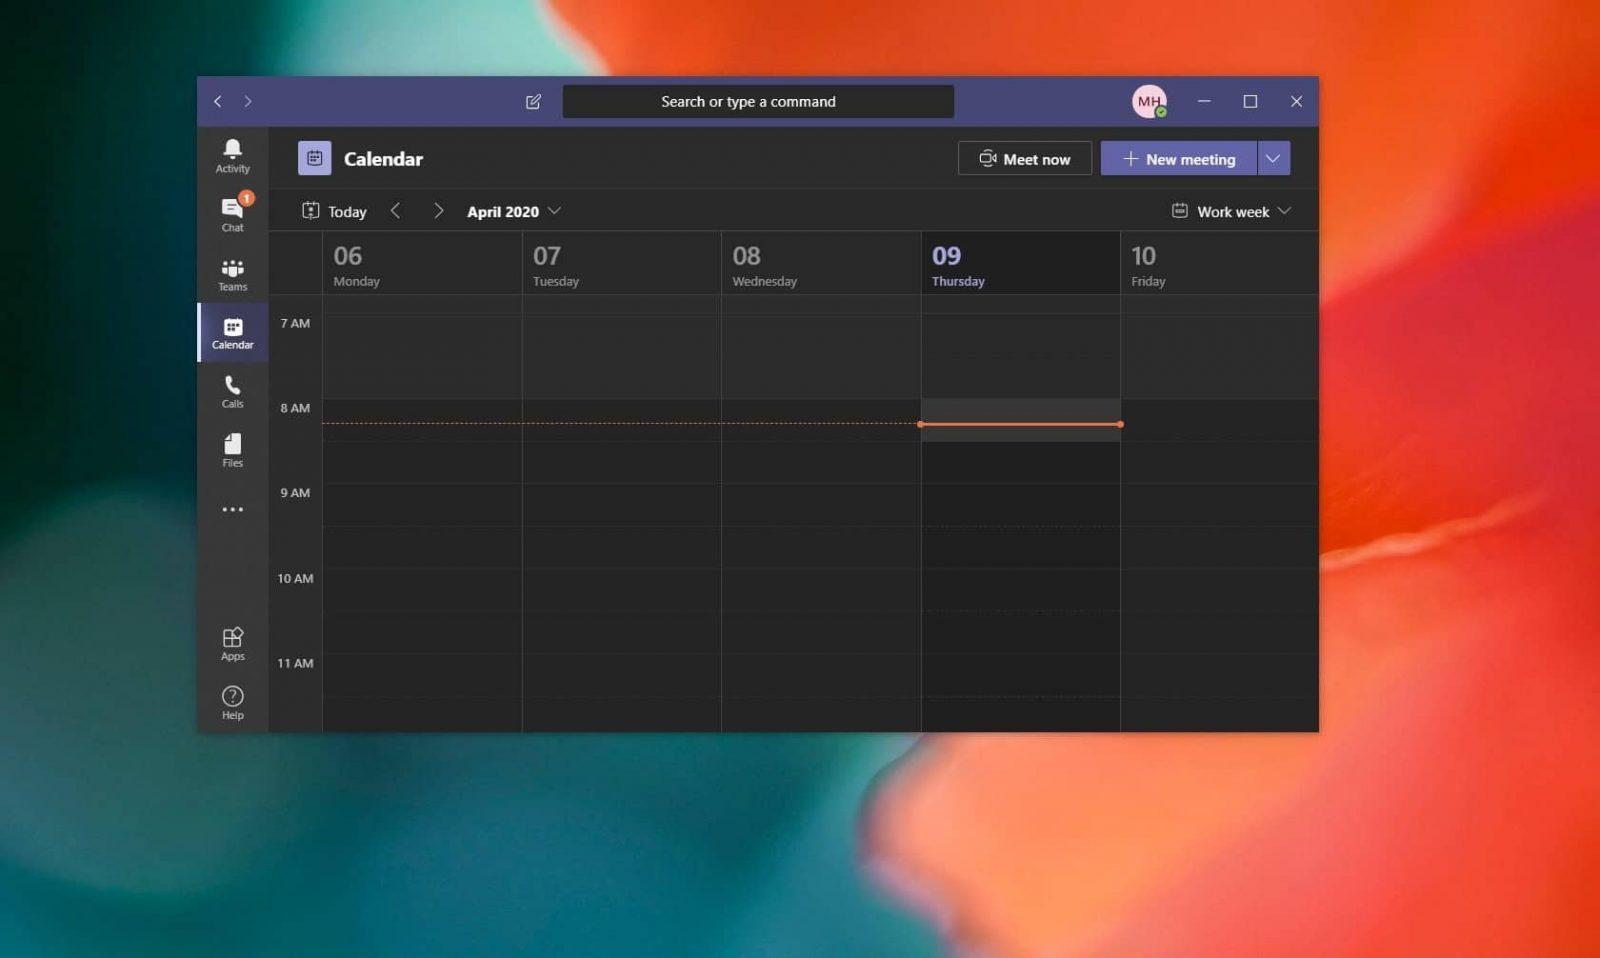Go to Teams section
Viewport: 1600px width, 958px height.
232,274
